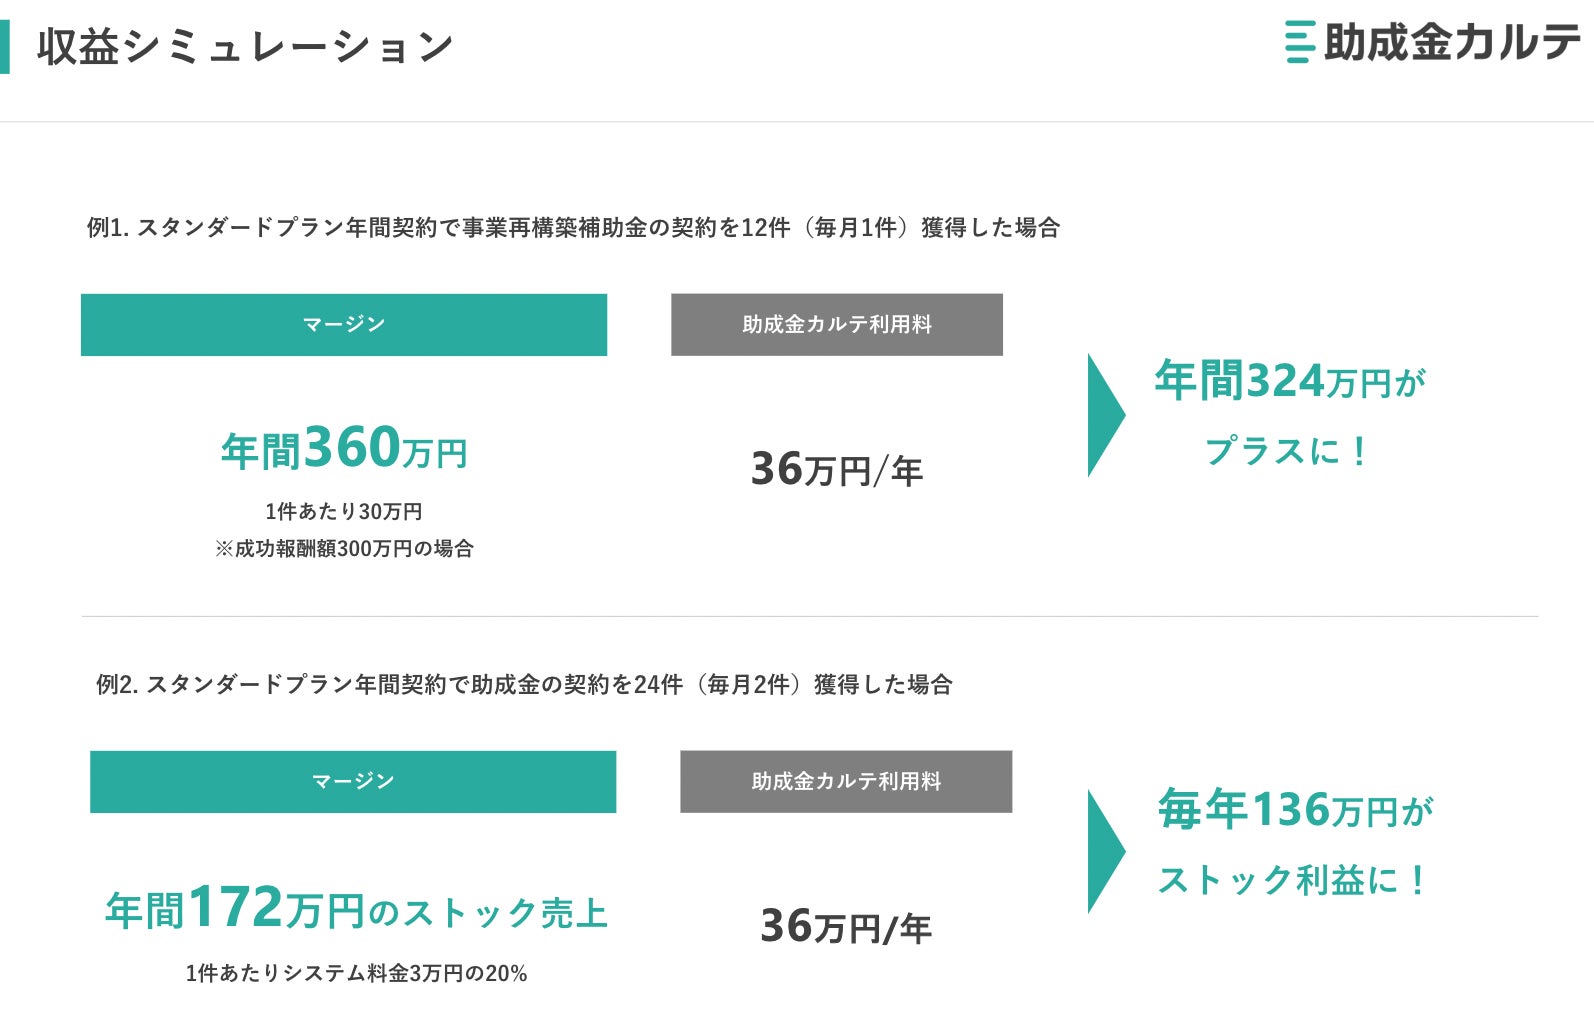The width and height of the screenshot is (1594, 1012).
Task: Click the ※成功報酬額300万円の場合 note
Action: (343, 548)
